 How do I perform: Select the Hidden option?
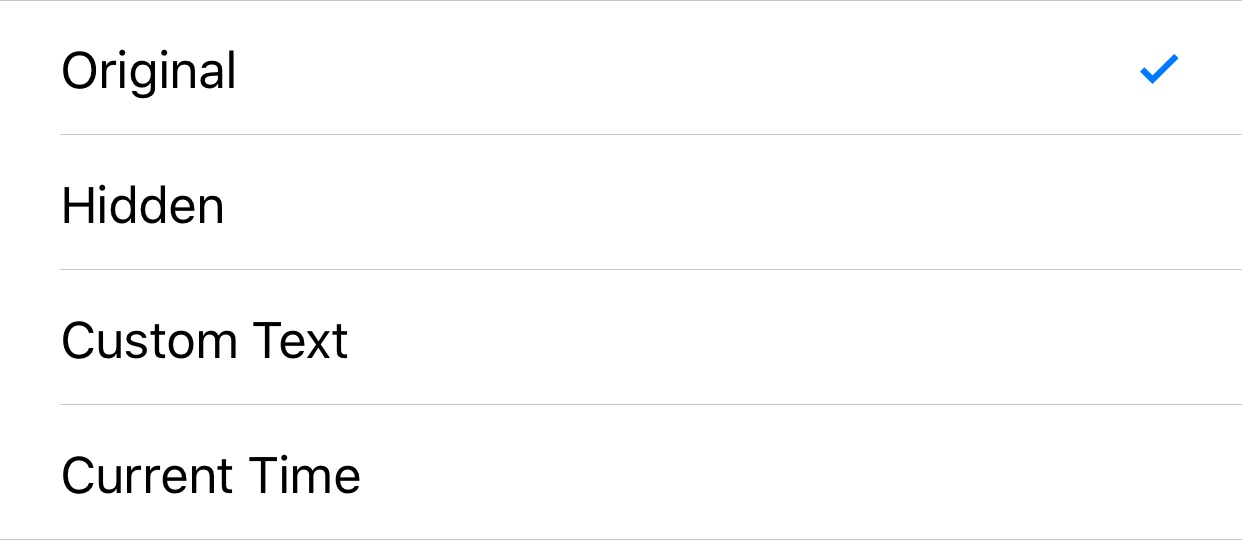tap(621, 202)
